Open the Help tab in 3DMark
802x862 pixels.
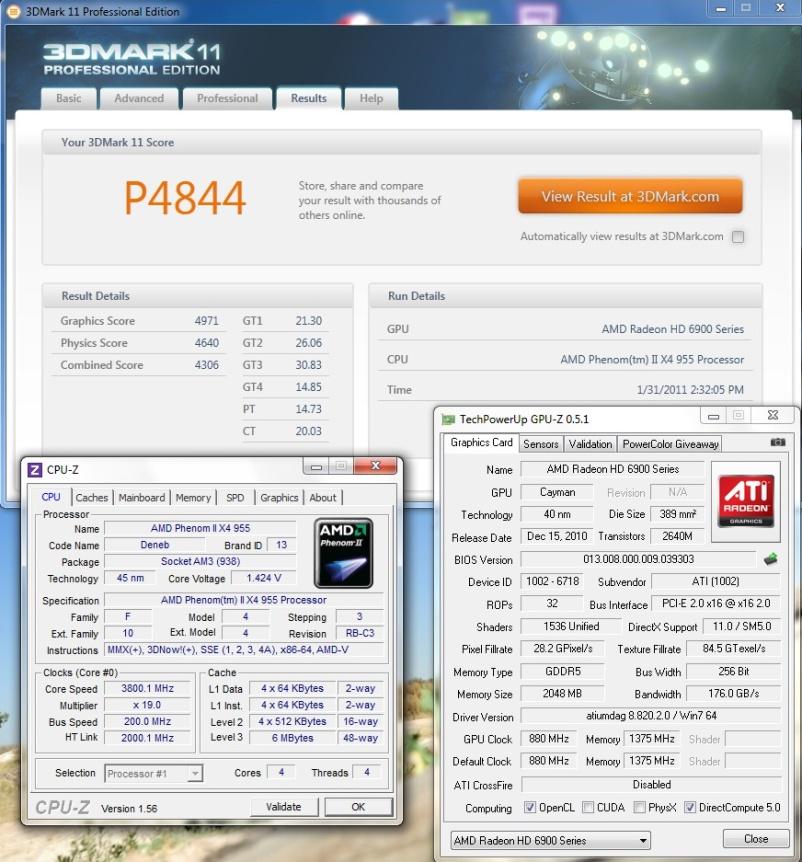(x=371, y=98)
